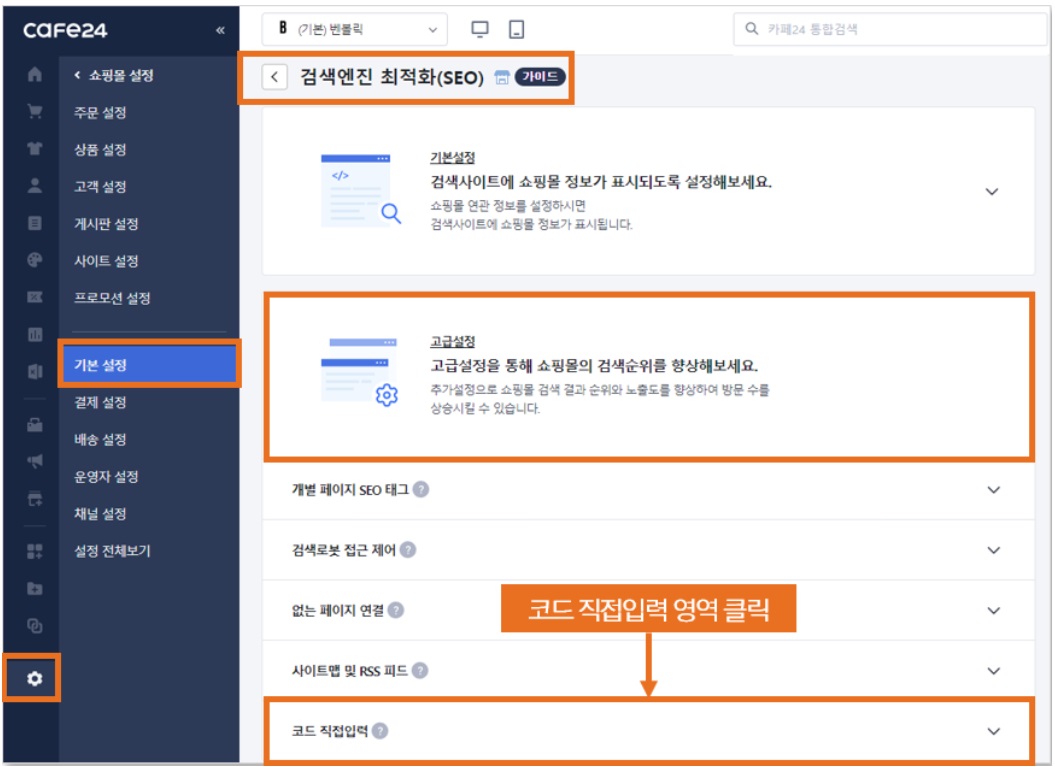Open the settings gear icon

pos(35,679)
